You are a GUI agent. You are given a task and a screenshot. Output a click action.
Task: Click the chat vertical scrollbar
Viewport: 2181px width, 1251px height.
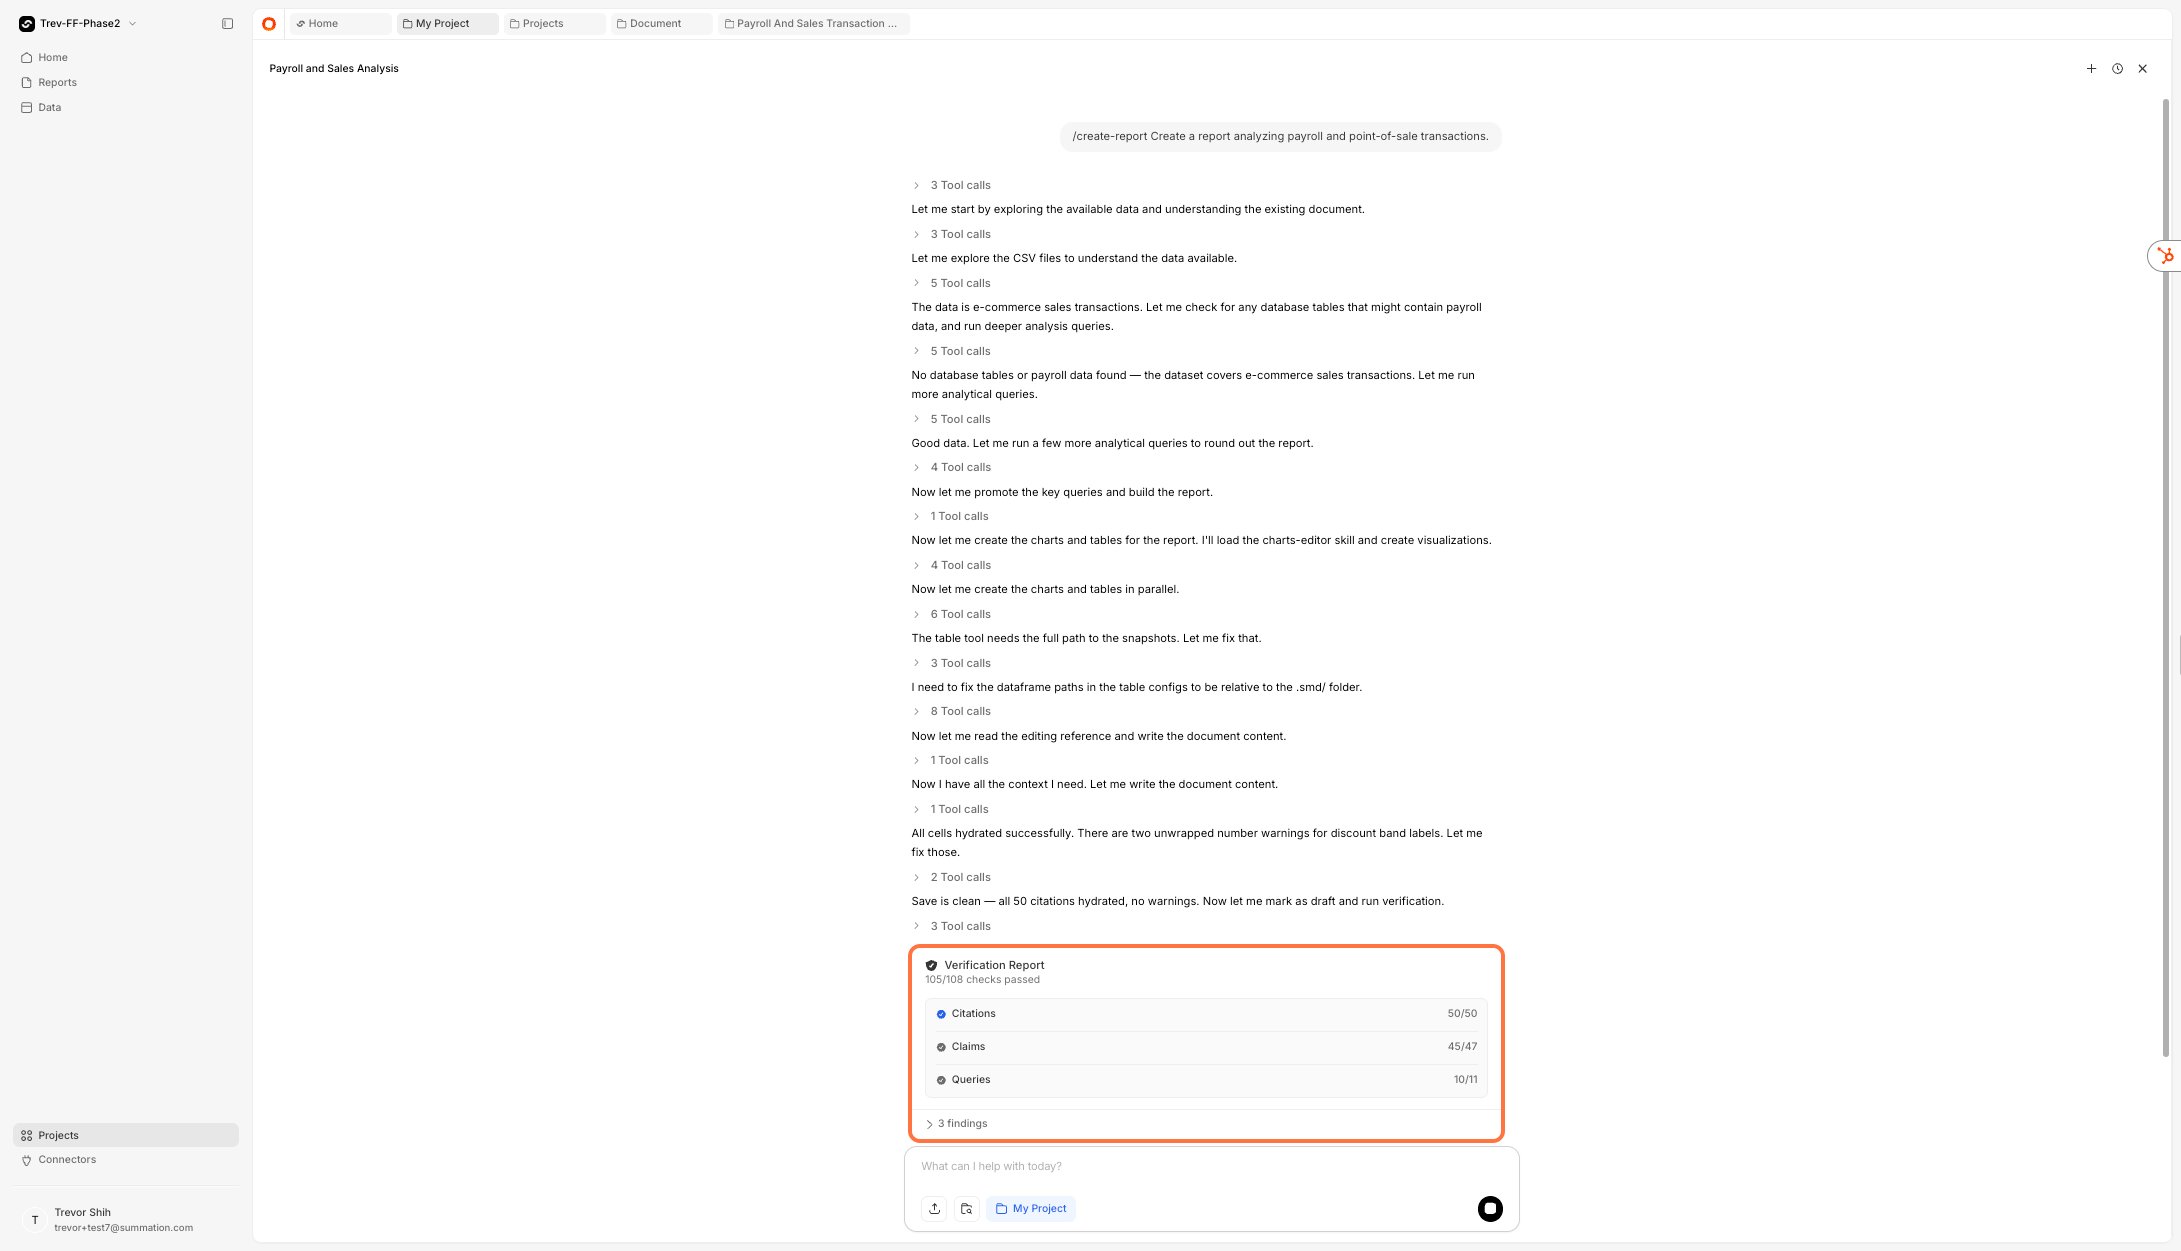(2166, 577)
